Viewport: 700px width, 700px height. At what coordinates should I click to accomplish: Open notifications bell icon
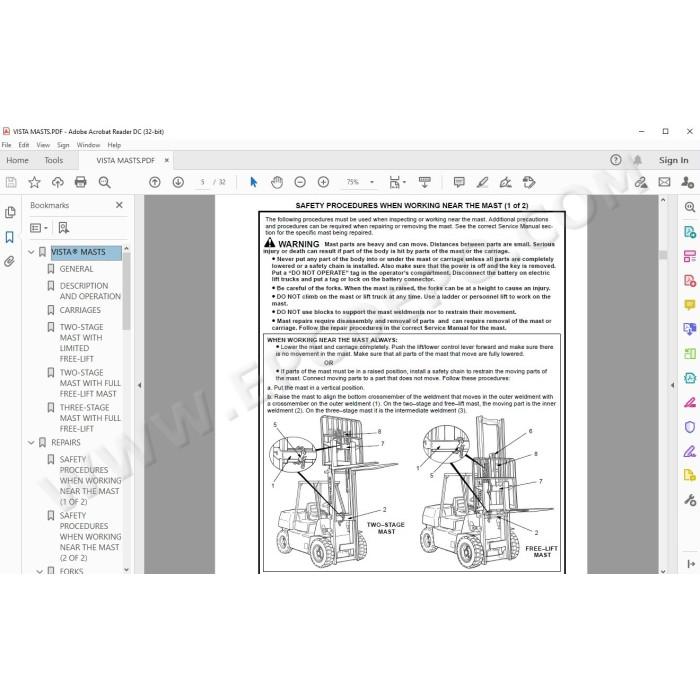(x=638, y=160)
